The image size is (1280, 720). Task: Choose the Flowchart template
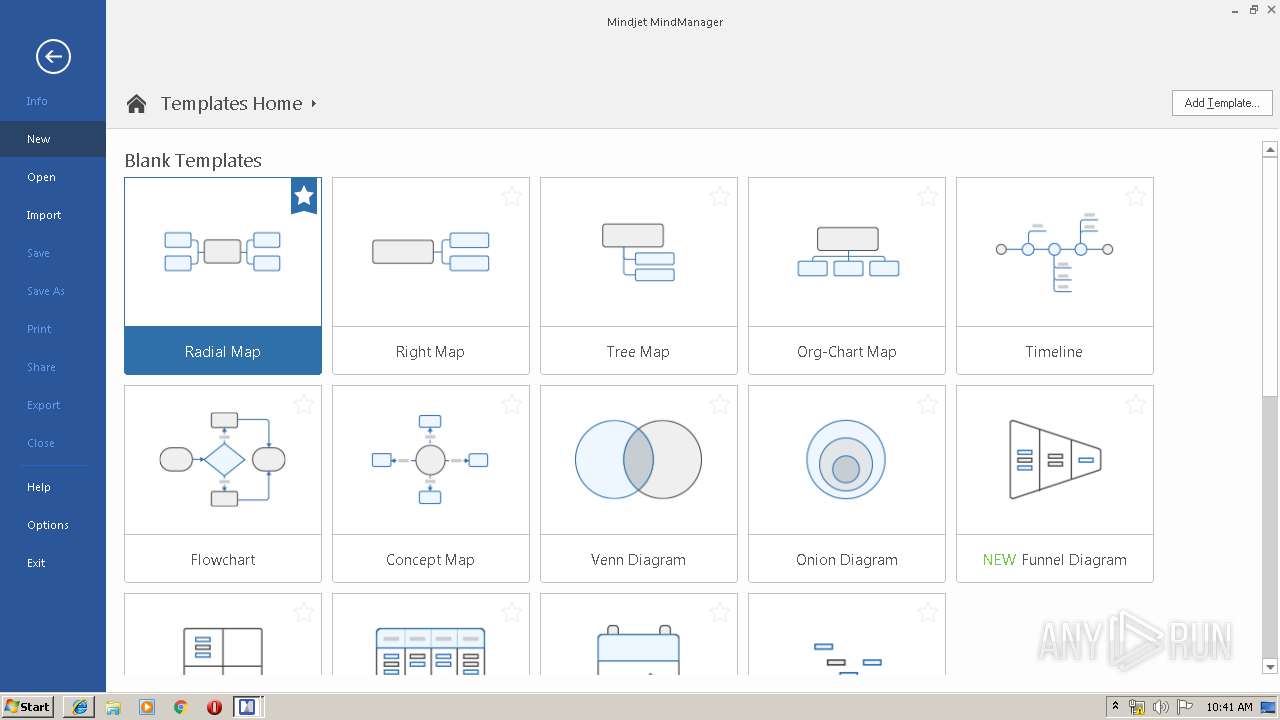[x=223, y=484]
